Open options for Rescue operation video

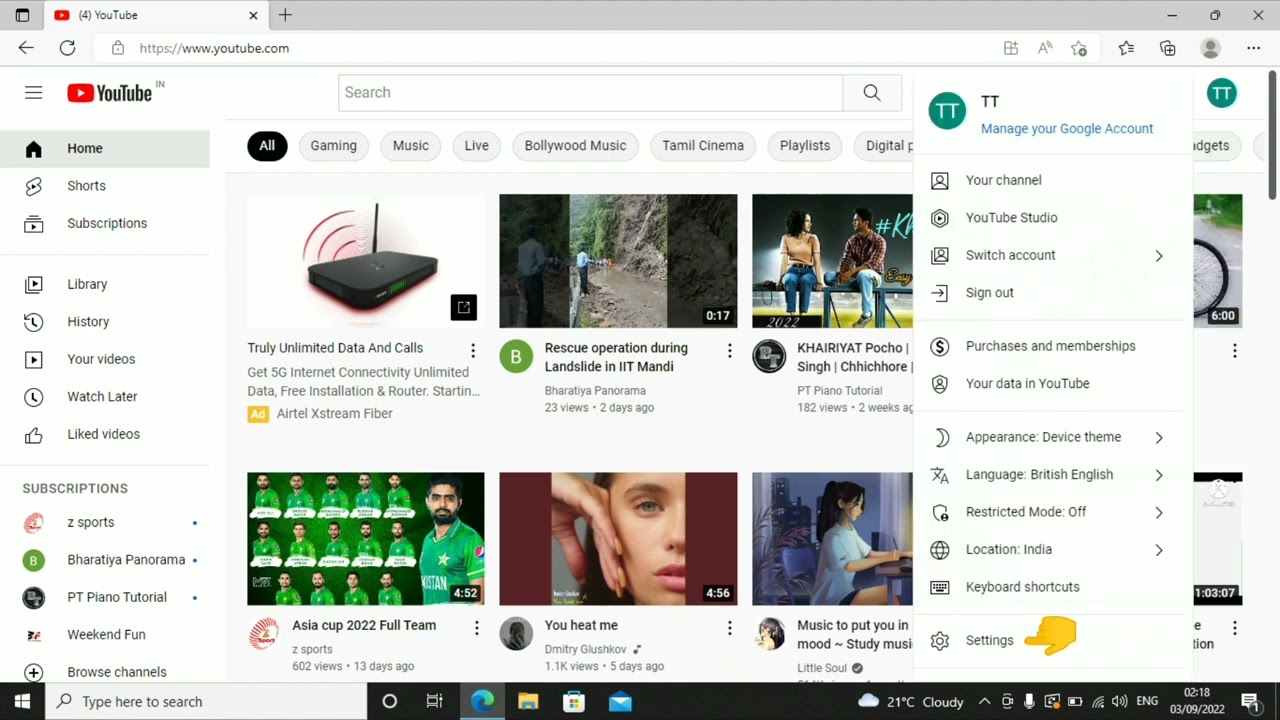(729, 351)
